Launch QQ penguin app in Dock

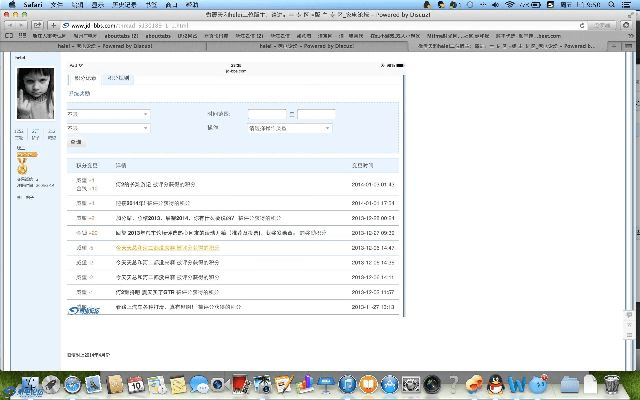[x=494, y=384]
